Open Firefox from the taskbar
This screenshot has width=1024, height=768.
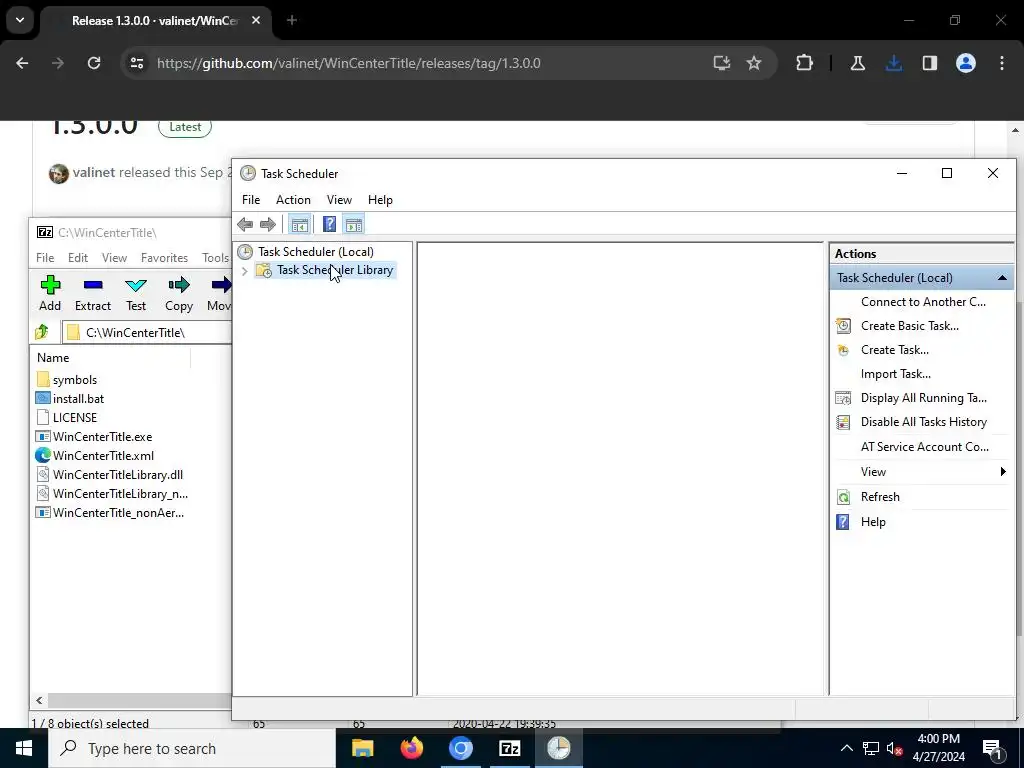[411, 748]
